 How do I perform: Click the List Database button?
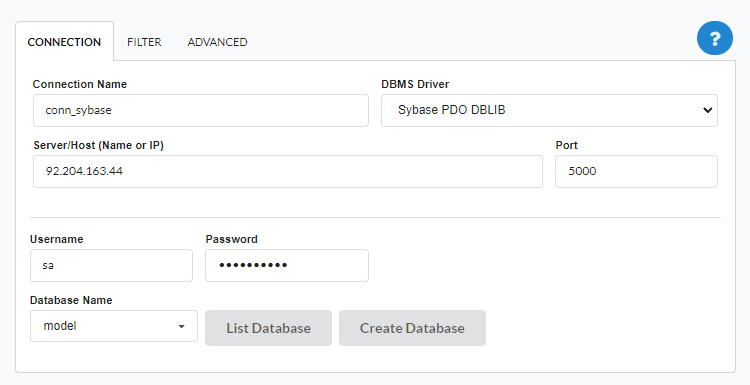(x=268, y=328)
